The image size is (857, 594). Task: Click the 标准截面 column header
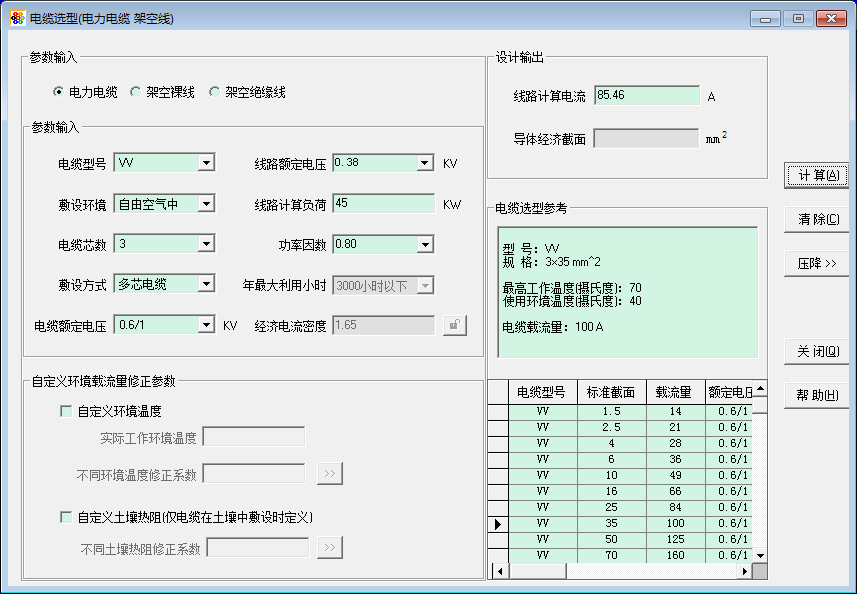[x=612, y=392]
